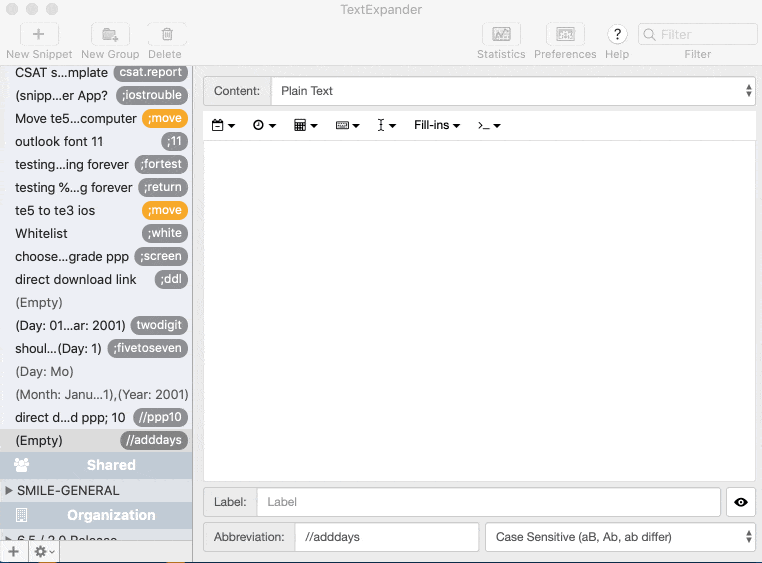Click the ;iostrouble abbreviation badge
The height and width of the screenshot is (563, 762).
coord(152,95)
